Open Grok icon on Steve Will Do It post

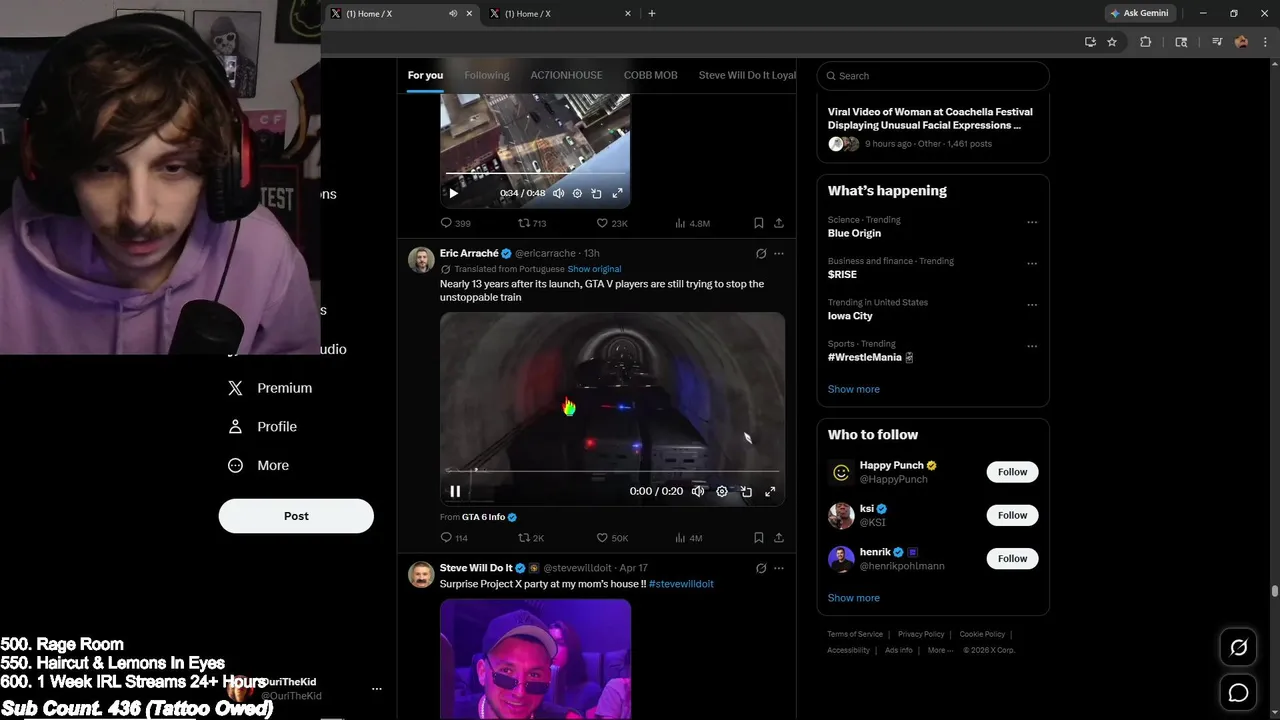(x=761, y=568)
